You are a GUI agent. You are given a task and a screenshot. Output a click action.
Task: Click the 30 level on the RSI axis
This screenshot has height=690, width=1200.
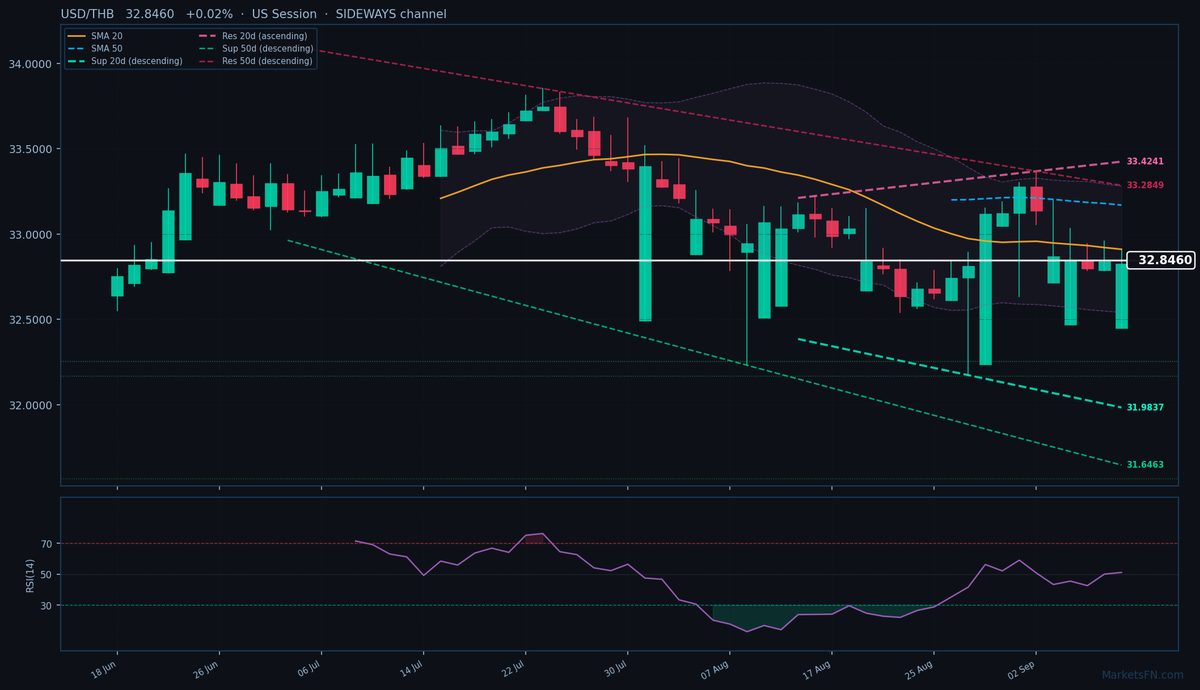[x=46, y=605]
